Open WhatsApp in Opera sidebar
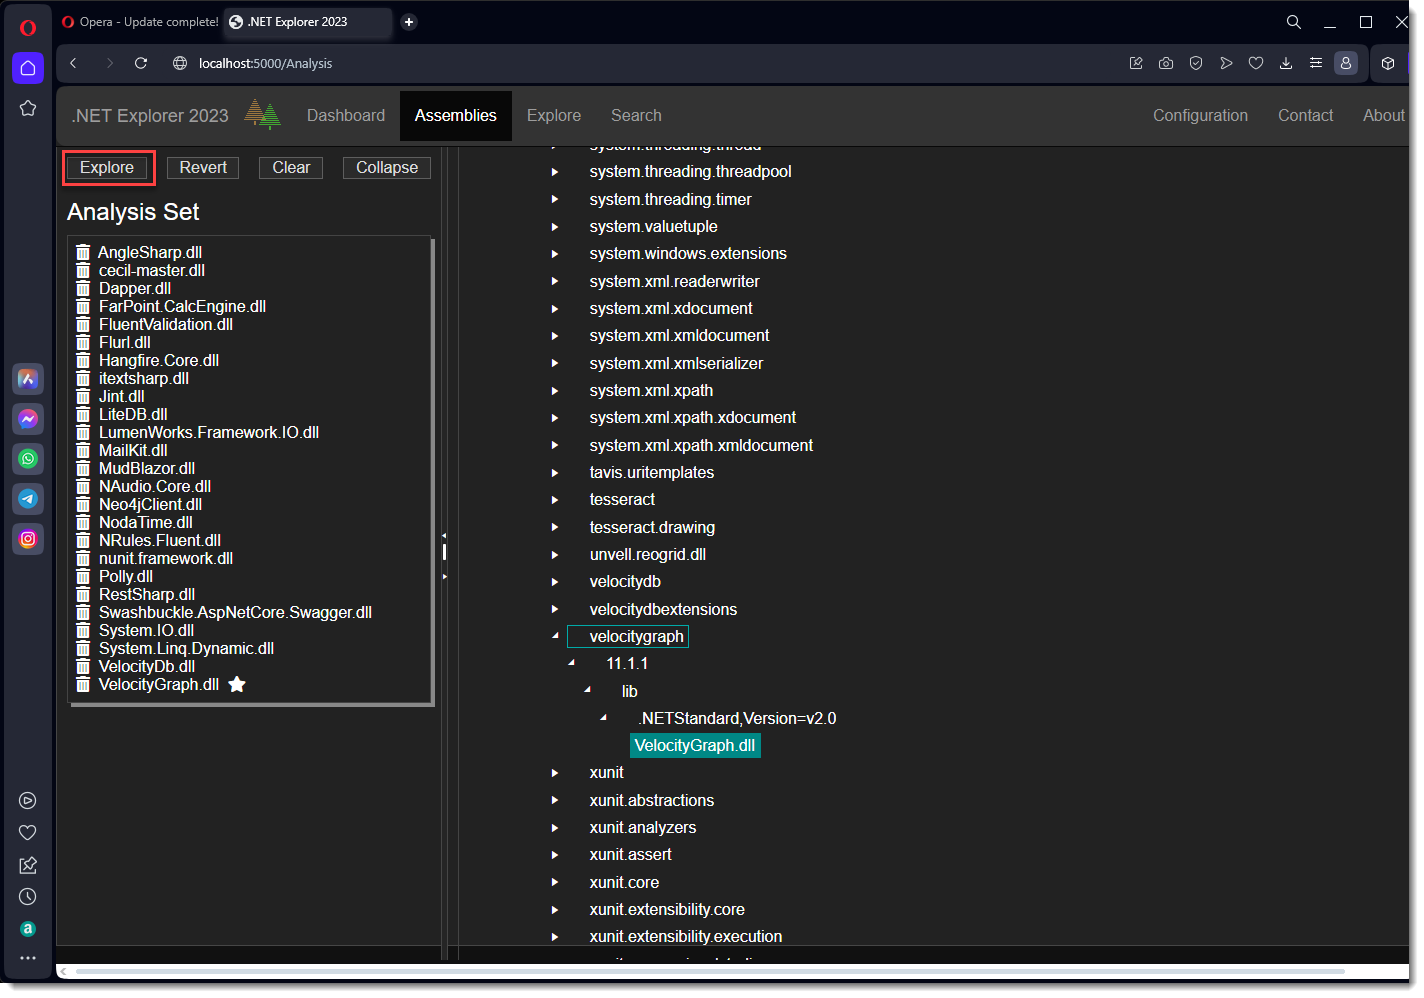 (28, 459)
